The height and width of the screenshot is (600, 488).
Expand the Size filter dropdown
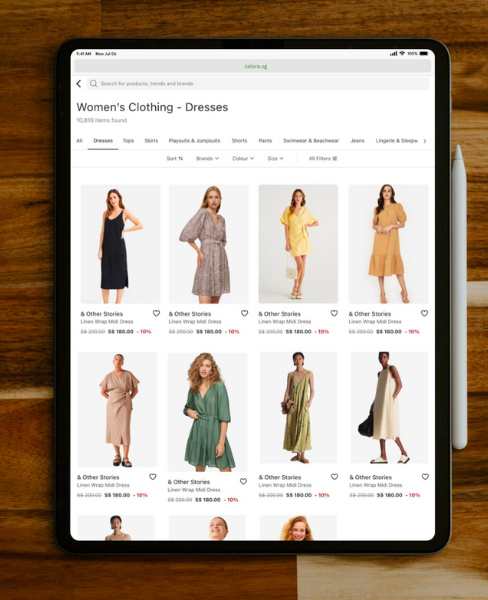[x=275, y=158]
